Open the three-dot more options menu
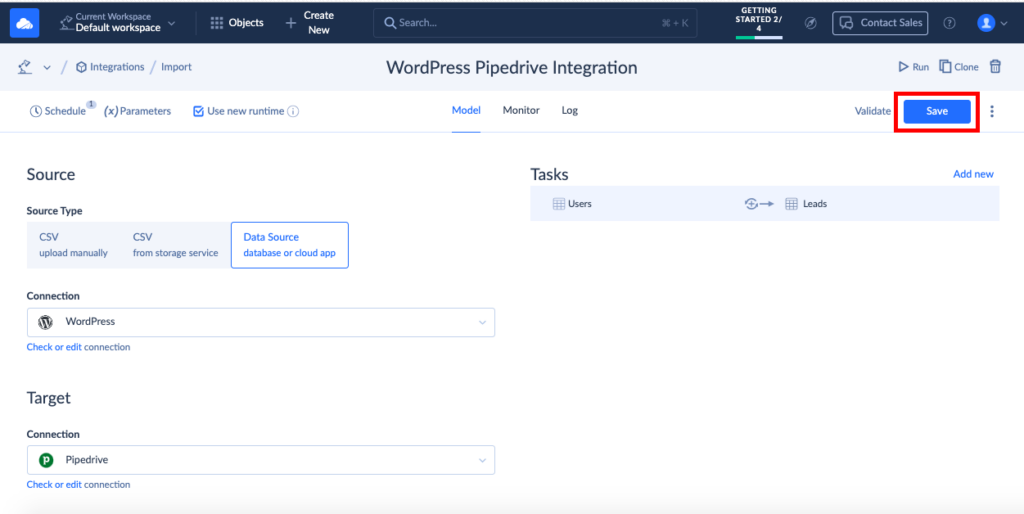The height and width of the screenshot is (514, 1024). coord(992,111)
